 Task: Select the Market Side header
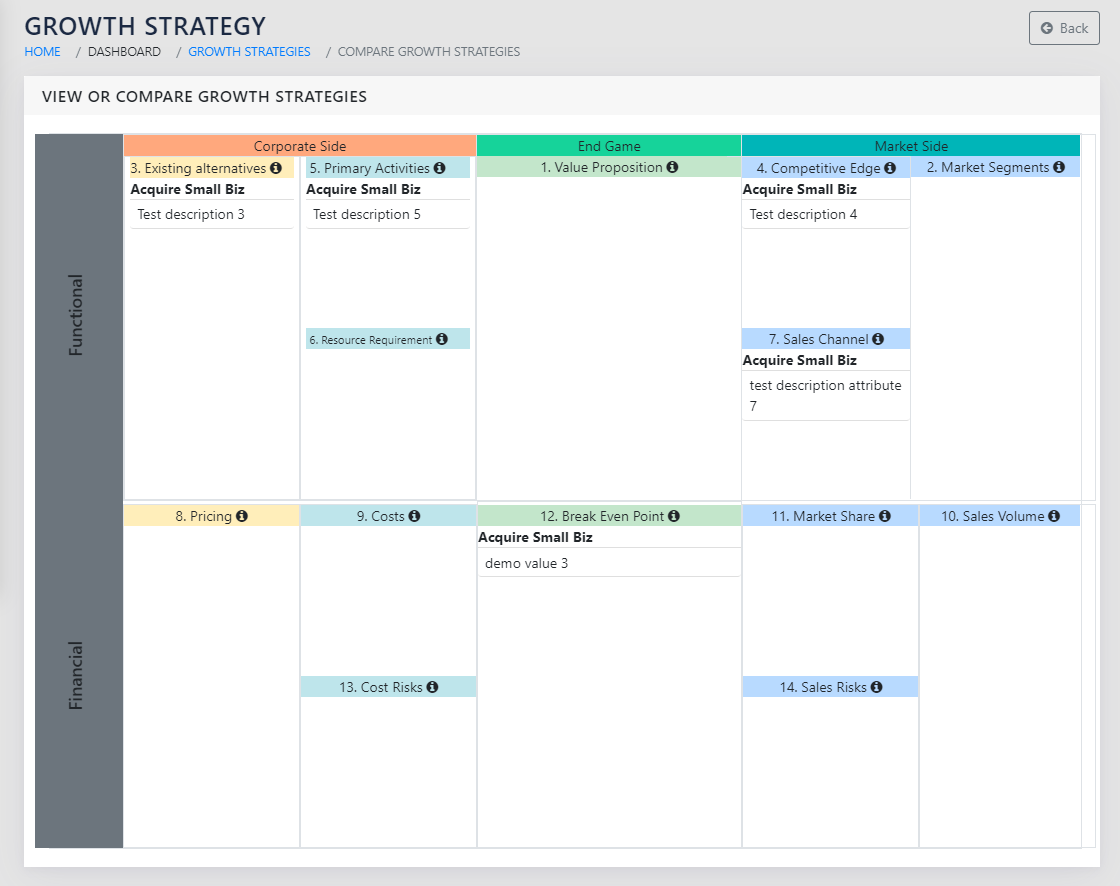coord(911,146)
